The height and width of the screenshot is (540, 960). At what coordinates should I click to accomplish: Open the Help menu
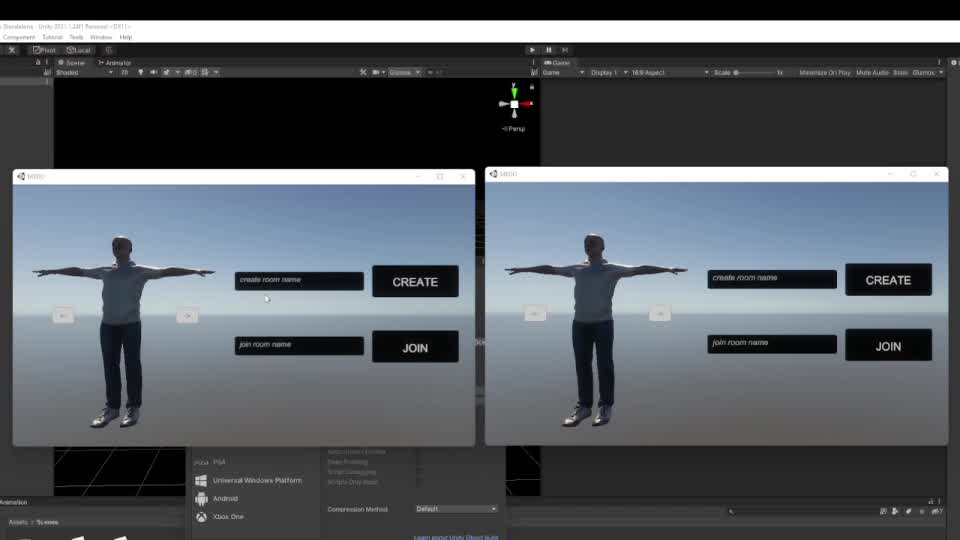pos(126,37)
